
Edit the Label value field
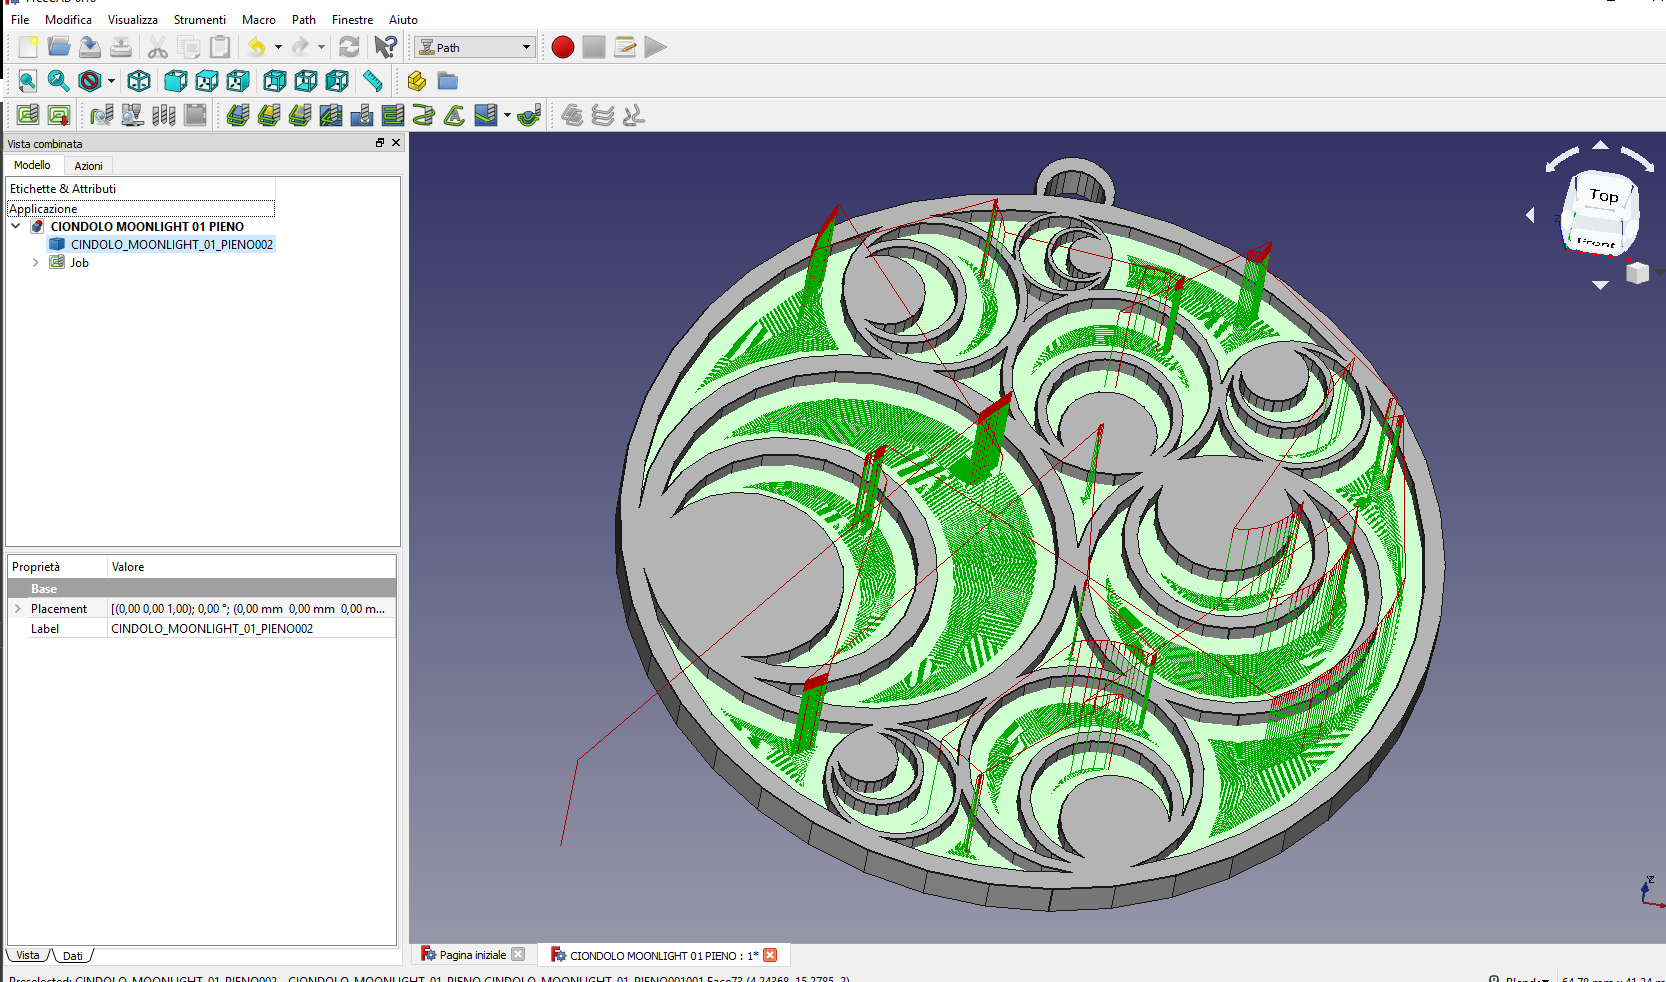click(251, 628)
